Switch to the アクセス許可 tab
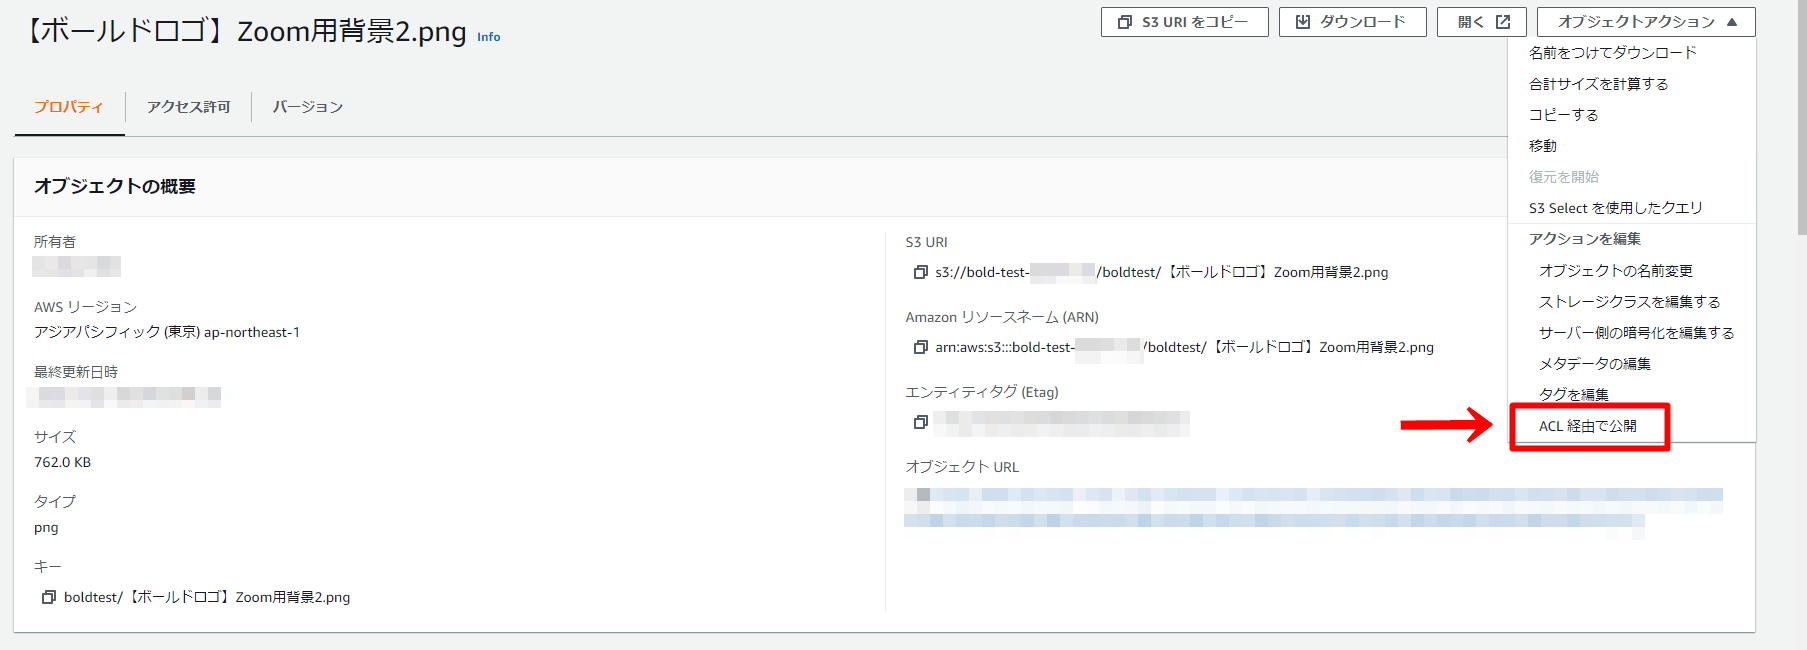Image resolution: width=1807 pixels, height=650 pixels. [x=188, y=107]
